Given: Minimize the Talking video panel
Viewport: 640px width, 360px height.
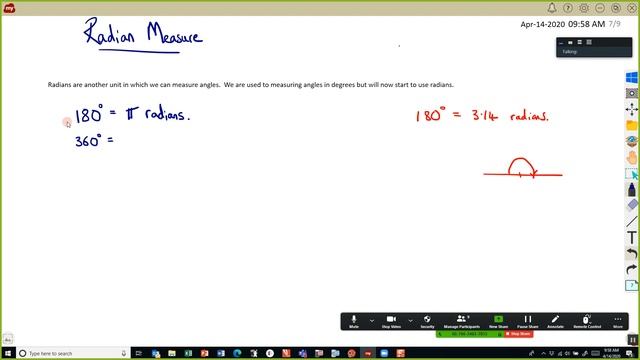Looking at the screenshot, I should pos(561,42).
